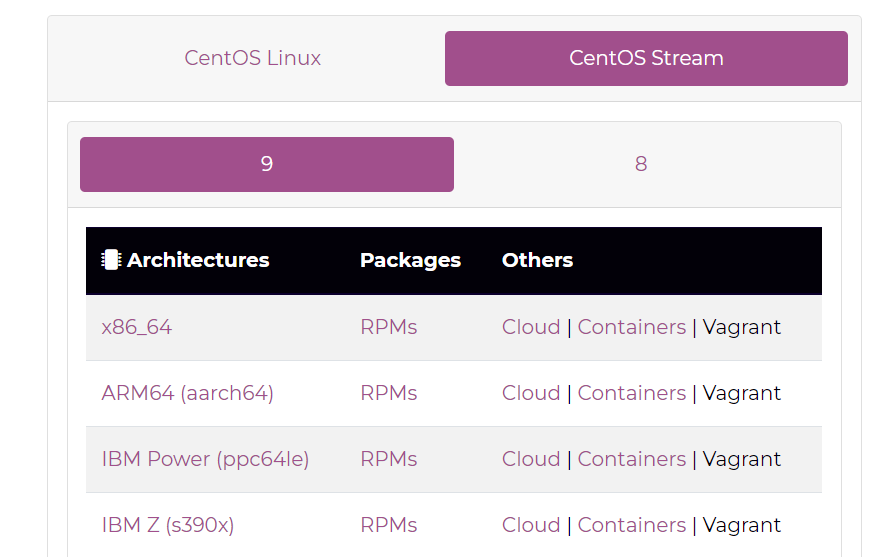The height and width of the screenshot is (557, 896).
Task: Click the Architectures column header
Action: point(198,260)
